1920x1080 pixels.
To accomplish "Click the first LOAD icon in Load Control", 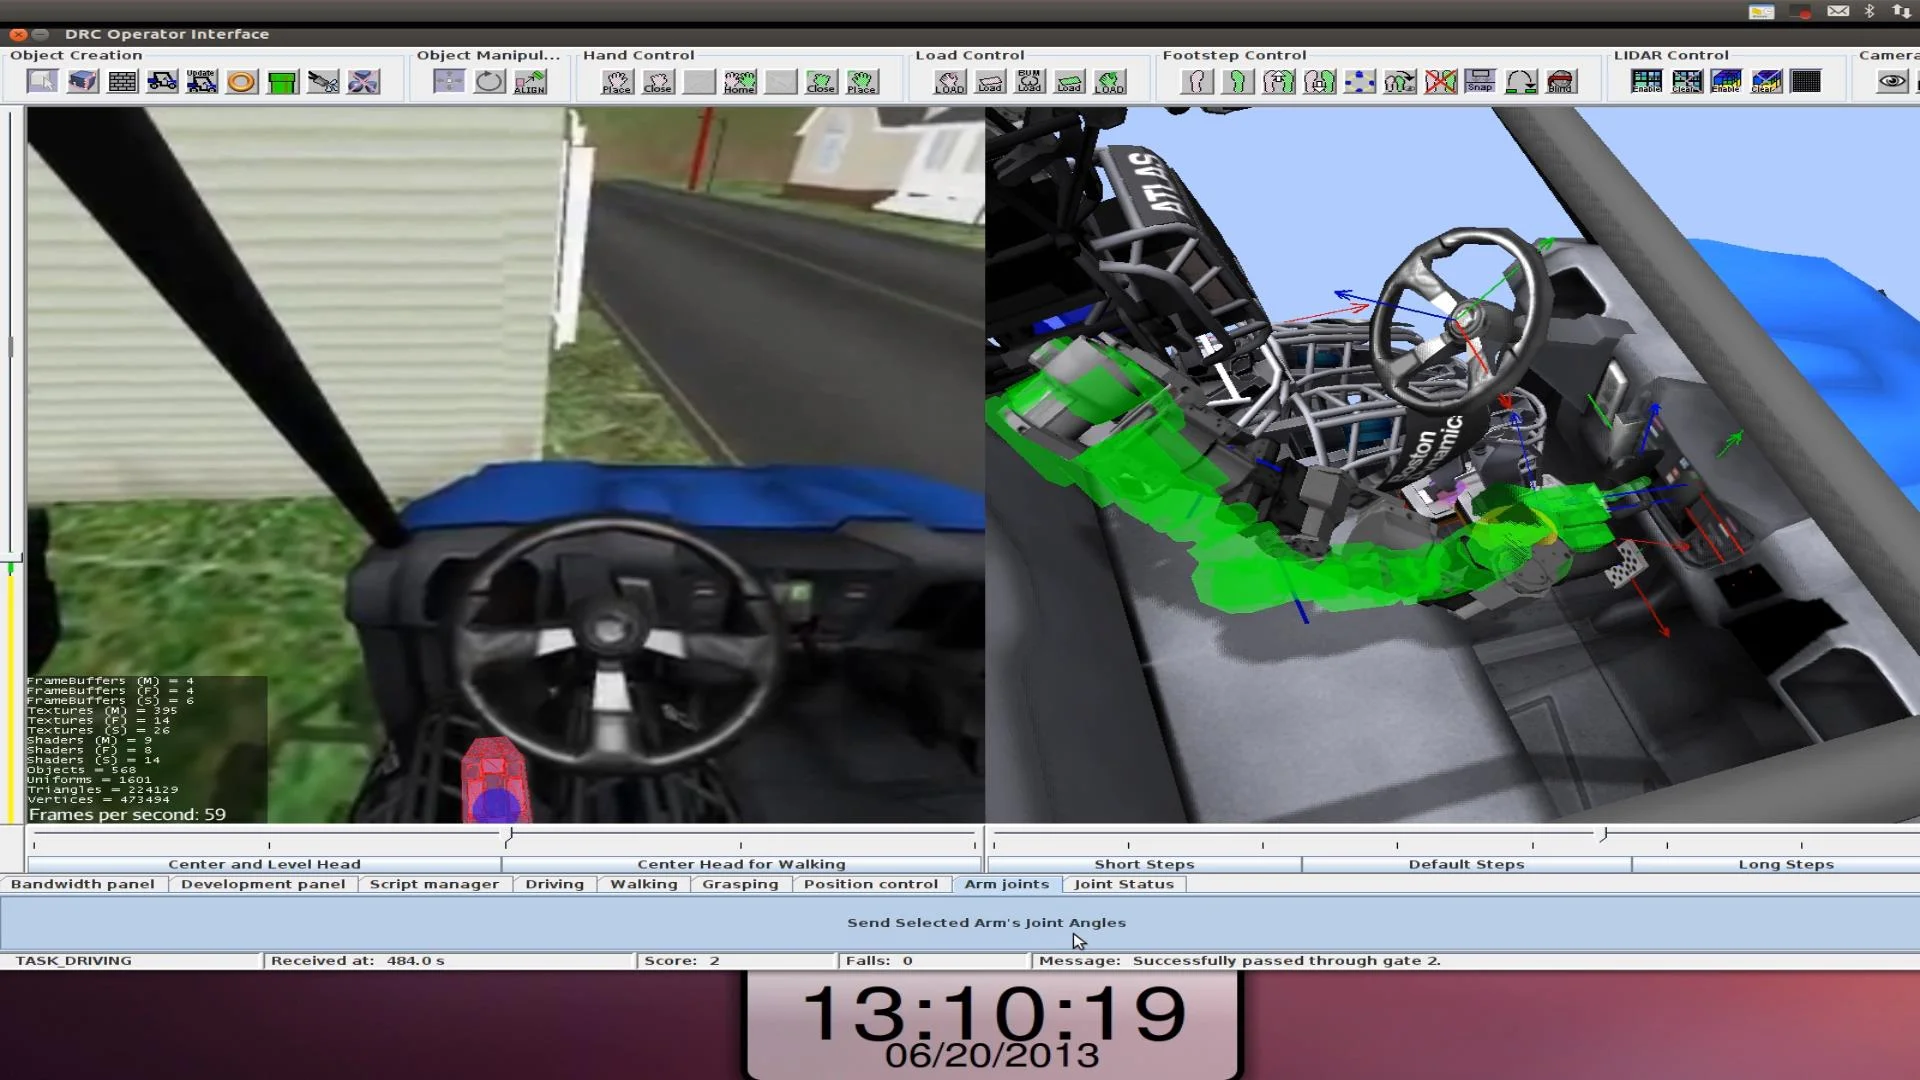I will [x=949, y=81].
